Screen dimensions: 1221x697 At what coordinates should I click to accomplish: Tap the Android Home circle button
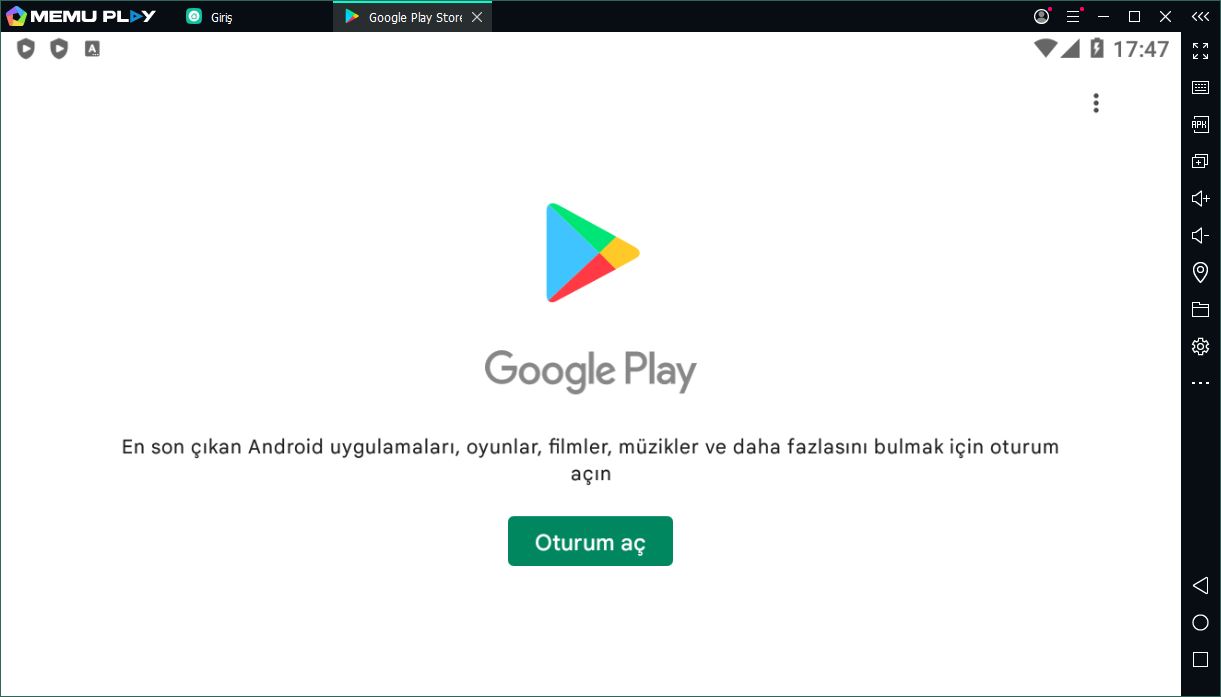click(1200, 622)
